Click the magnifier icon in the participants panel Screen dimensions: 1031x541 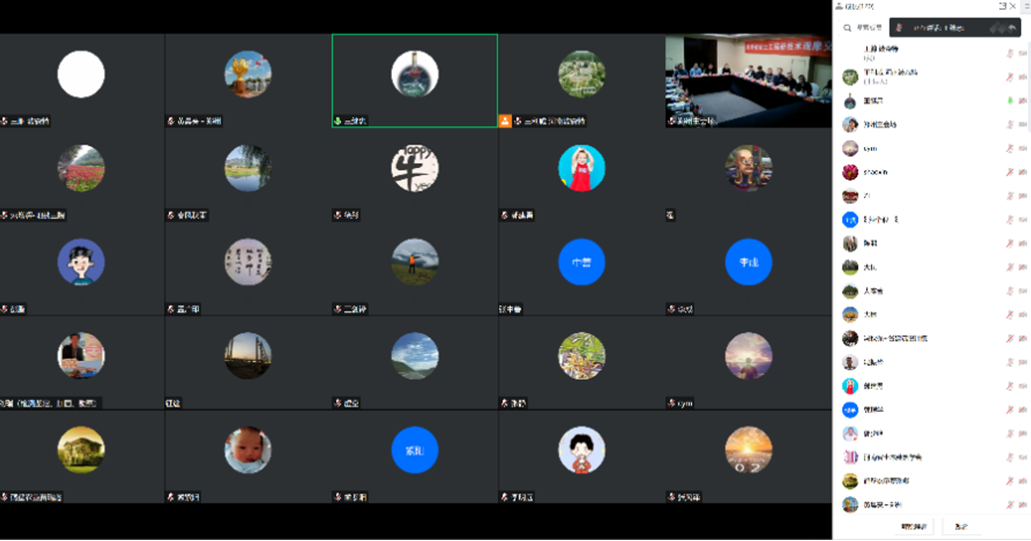click(847, 28)
